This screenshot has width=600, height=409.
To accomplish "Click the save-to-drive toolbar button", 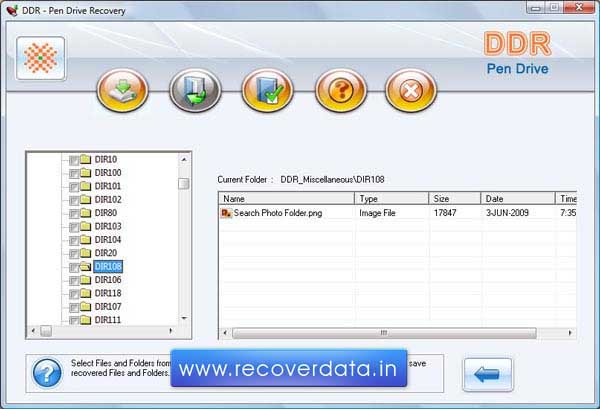I will (122, 90).
